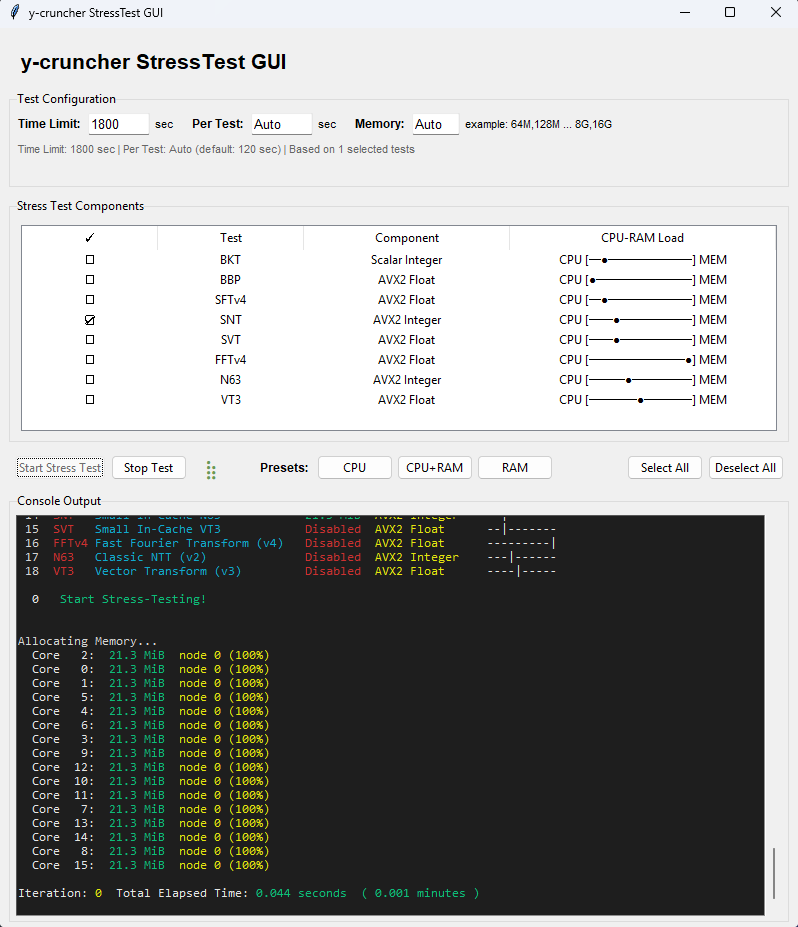Viewport: 798px width, 927px height.
Task: Click 'Allocating Memory...' console line
Action: 87,641
